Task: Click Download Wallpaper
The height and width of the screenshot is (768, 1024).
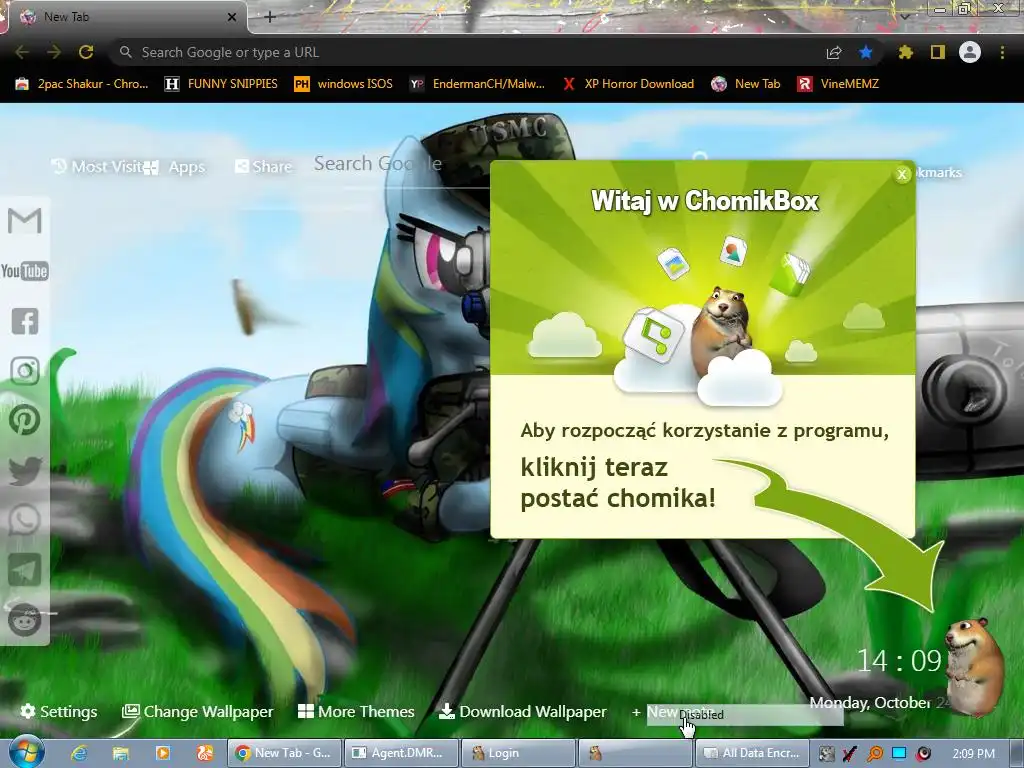Action: [x=522, y=711]
